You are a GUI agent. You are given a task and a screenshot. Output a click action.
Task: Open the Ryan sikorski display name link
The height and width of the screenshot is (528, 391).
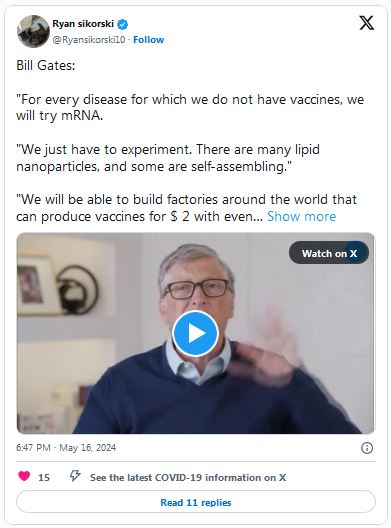(x=83, y=24)
